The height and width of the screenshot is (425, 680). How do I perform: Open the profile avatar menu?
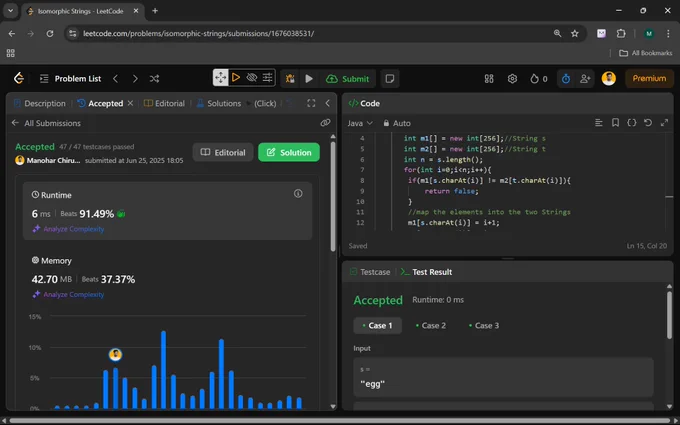click(x=608, y=78)
